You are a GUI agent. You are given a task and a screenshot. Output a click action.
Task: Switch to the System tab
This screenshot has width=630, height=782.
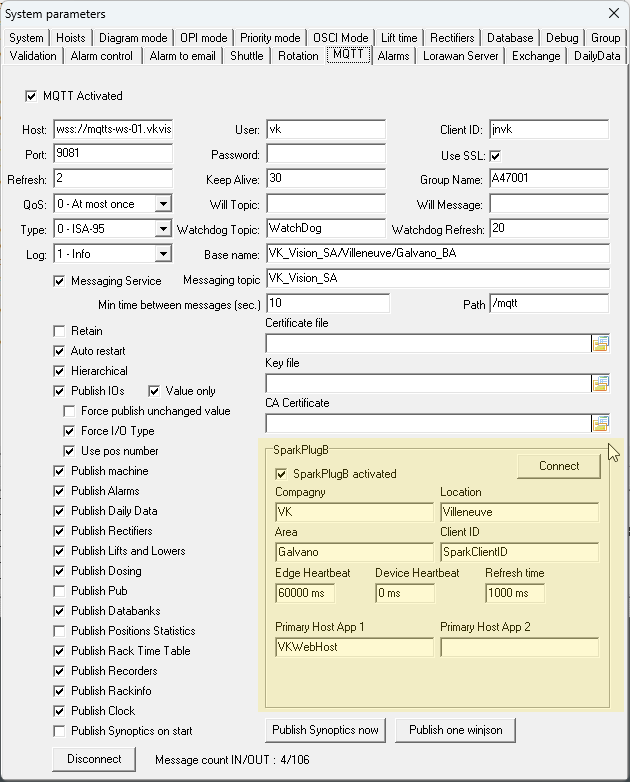pyautogui.click(x=26, y=38)
